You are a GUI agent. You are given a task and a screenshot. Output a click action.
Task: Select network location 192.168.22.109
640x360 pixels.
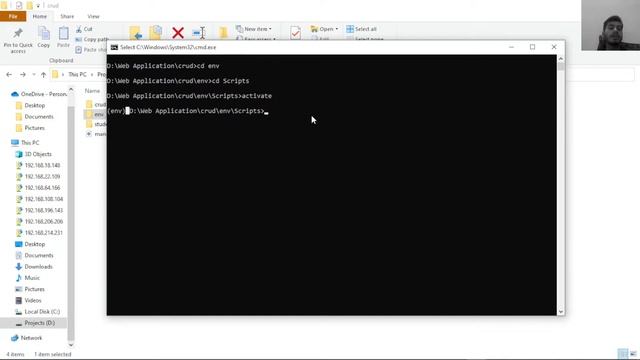pyautogui.click(x=38, y=177)
